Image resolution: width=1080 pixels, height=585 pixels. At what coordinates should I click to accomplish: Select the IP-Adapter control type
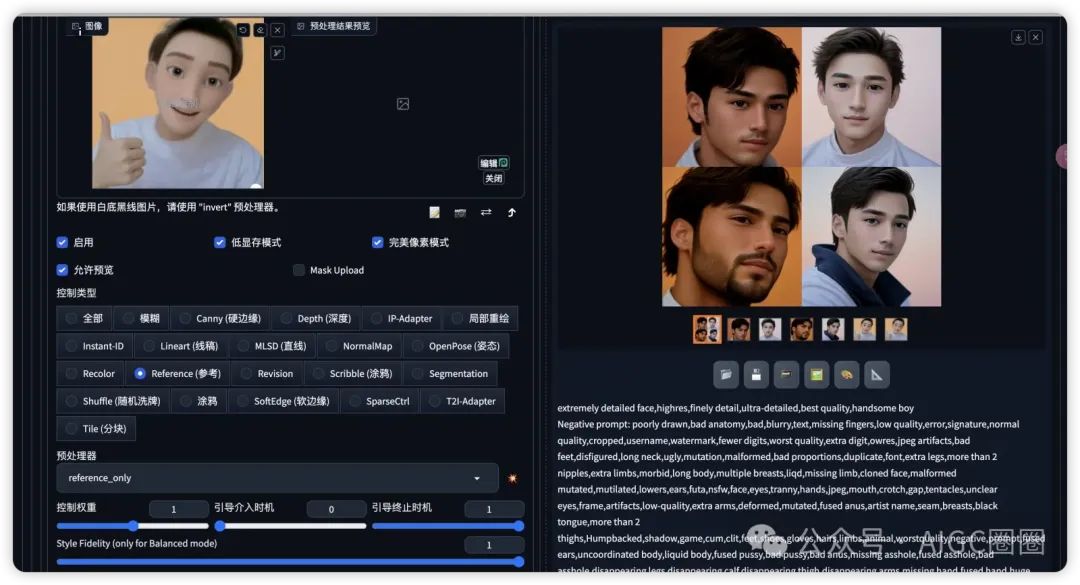point(401,319)
